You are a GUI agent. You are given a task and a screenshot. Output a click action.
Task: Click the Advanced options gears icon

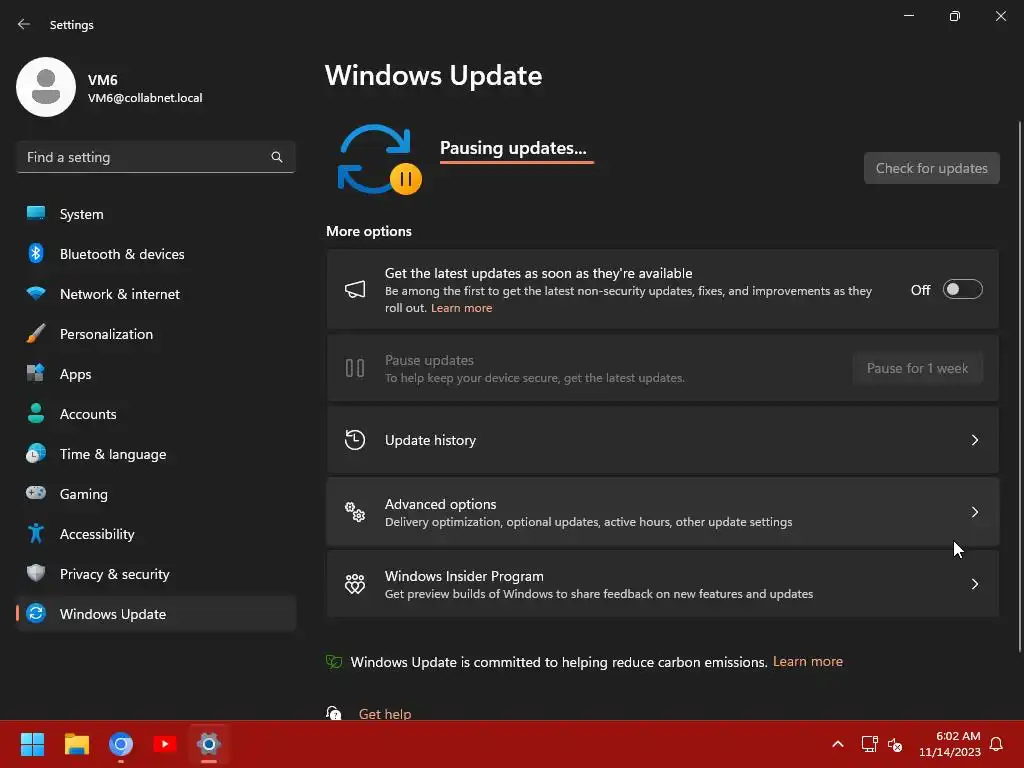tap(355, 512)
